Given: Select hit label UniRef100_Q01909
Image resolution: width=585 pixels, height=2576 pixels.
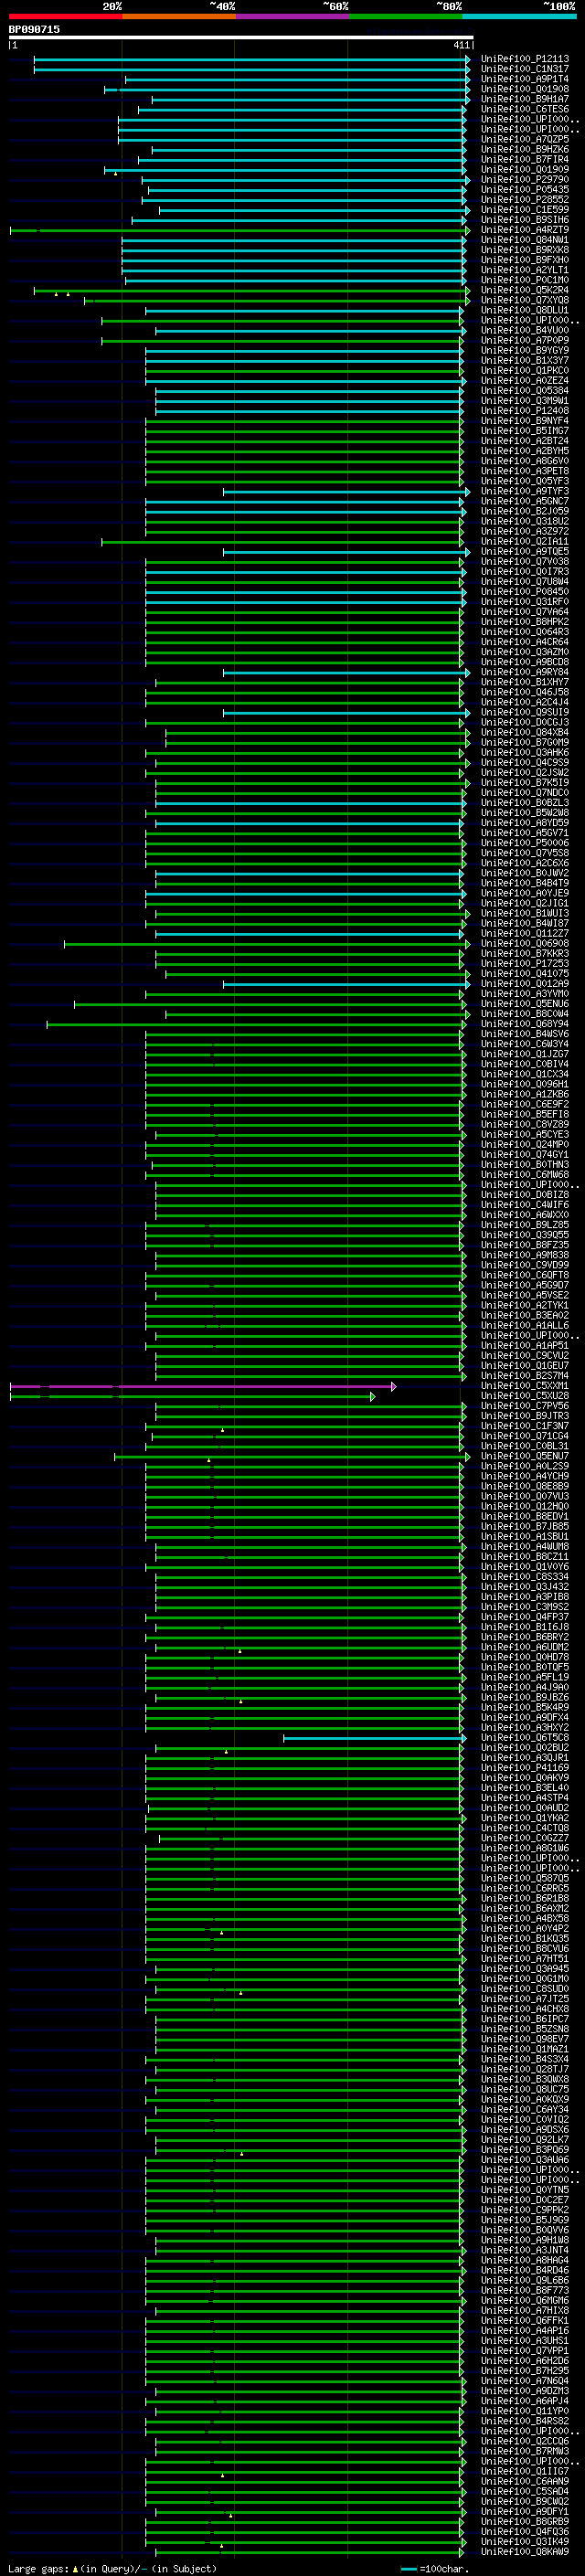Looking at the screenshot, I should click(x=524, y=170).
